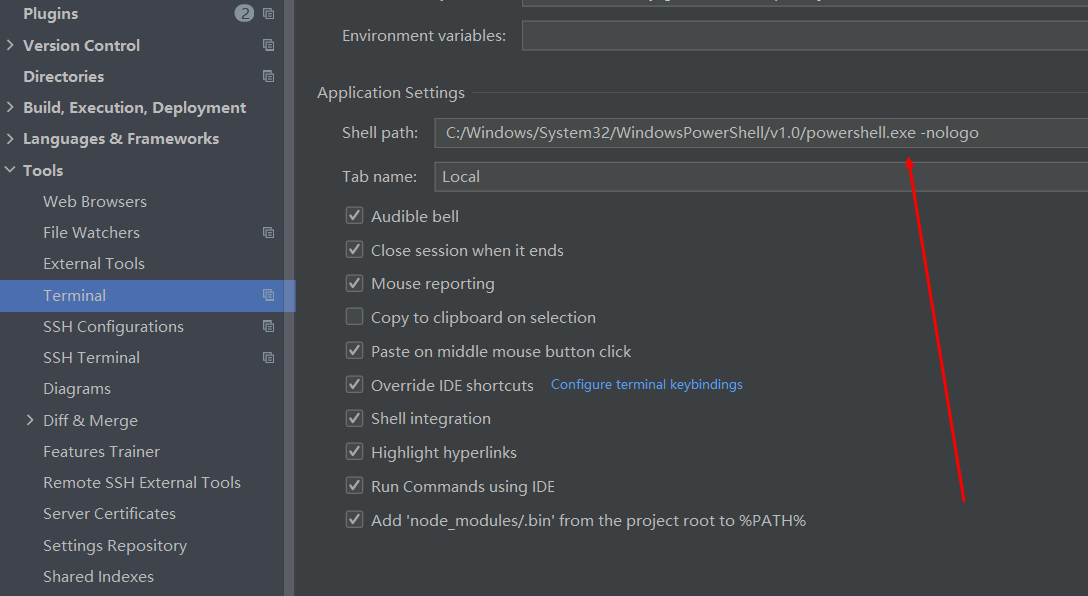Expand Build, Execution, Deployment
Screen dimensions: 1088x596
11,107
